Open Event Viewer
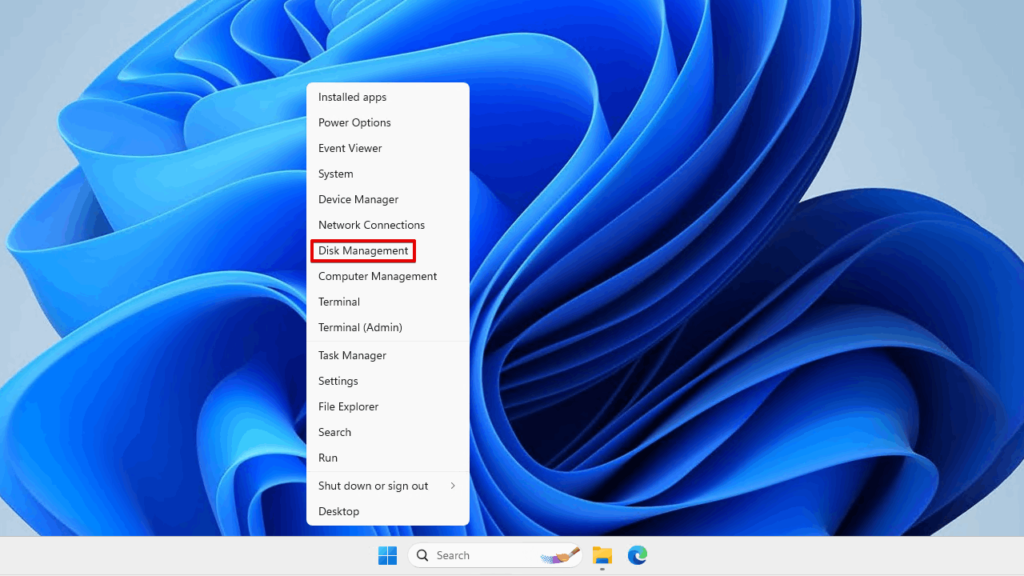 pyautogui.click(x=388, y=148)
